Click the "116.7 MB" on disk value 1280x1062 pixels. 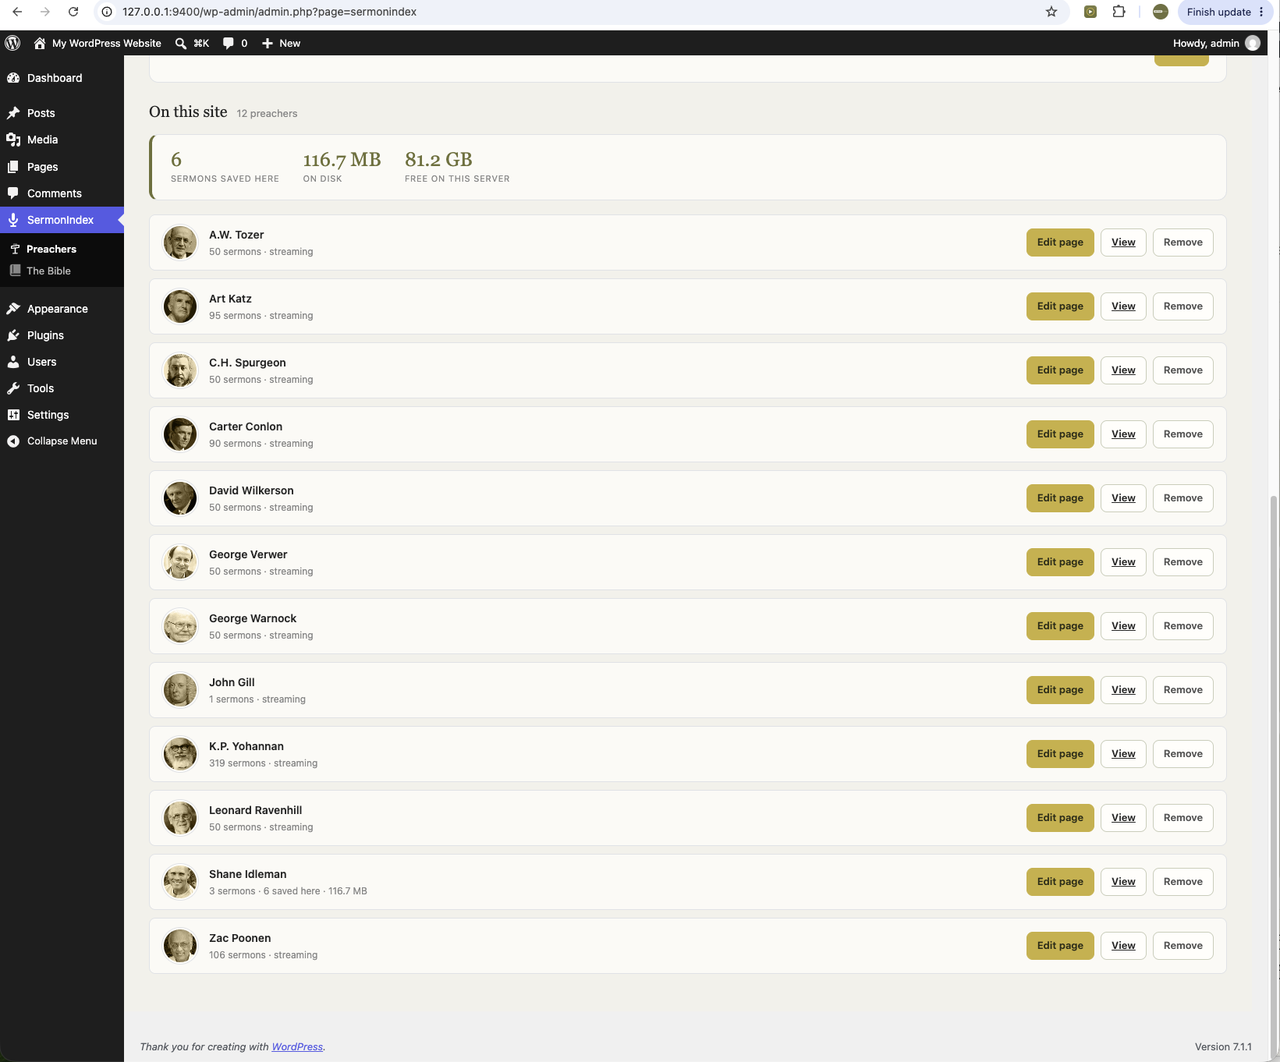coord(342,160)
